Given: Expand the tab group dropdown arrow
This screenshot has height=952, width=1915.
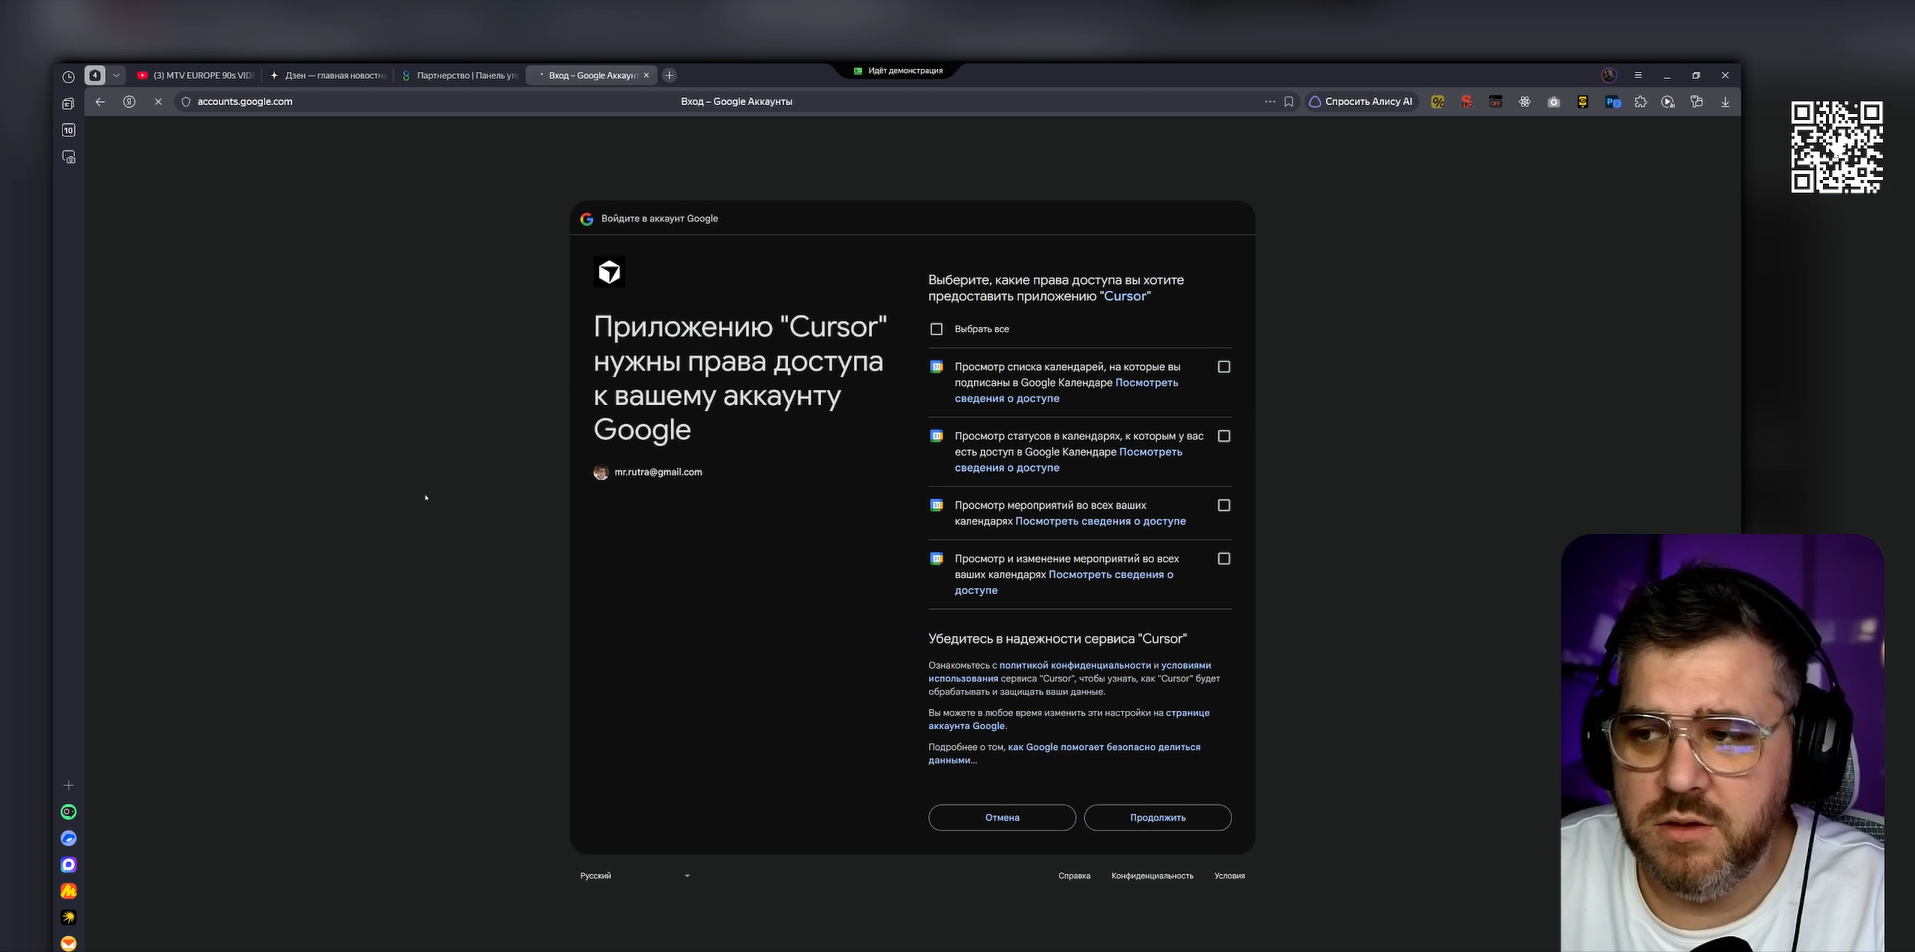Looking at the screenshot, I should pyautogui.click(x=116, y=75).
